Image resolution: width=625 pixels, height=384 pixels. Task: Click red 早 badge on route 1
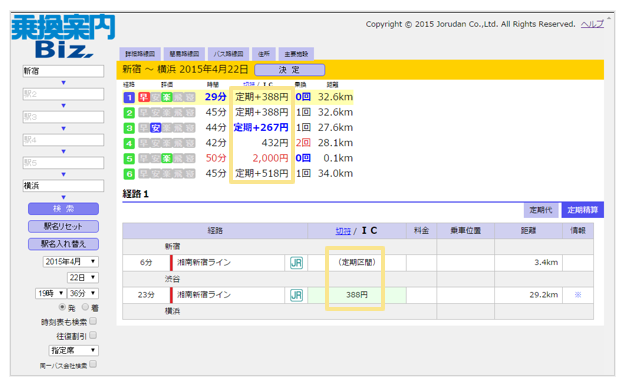click(143, 97)
